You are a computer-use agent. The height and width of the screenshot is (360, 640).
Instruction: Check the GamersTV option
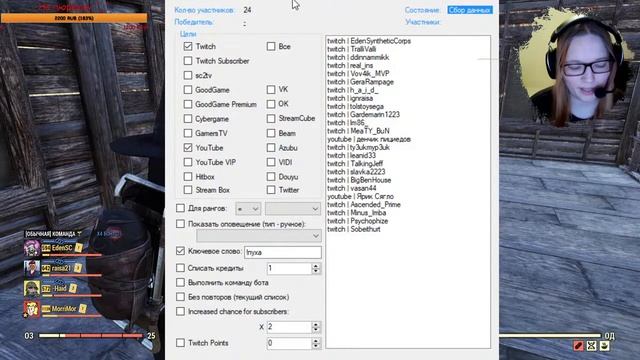(x=188, y=133)
